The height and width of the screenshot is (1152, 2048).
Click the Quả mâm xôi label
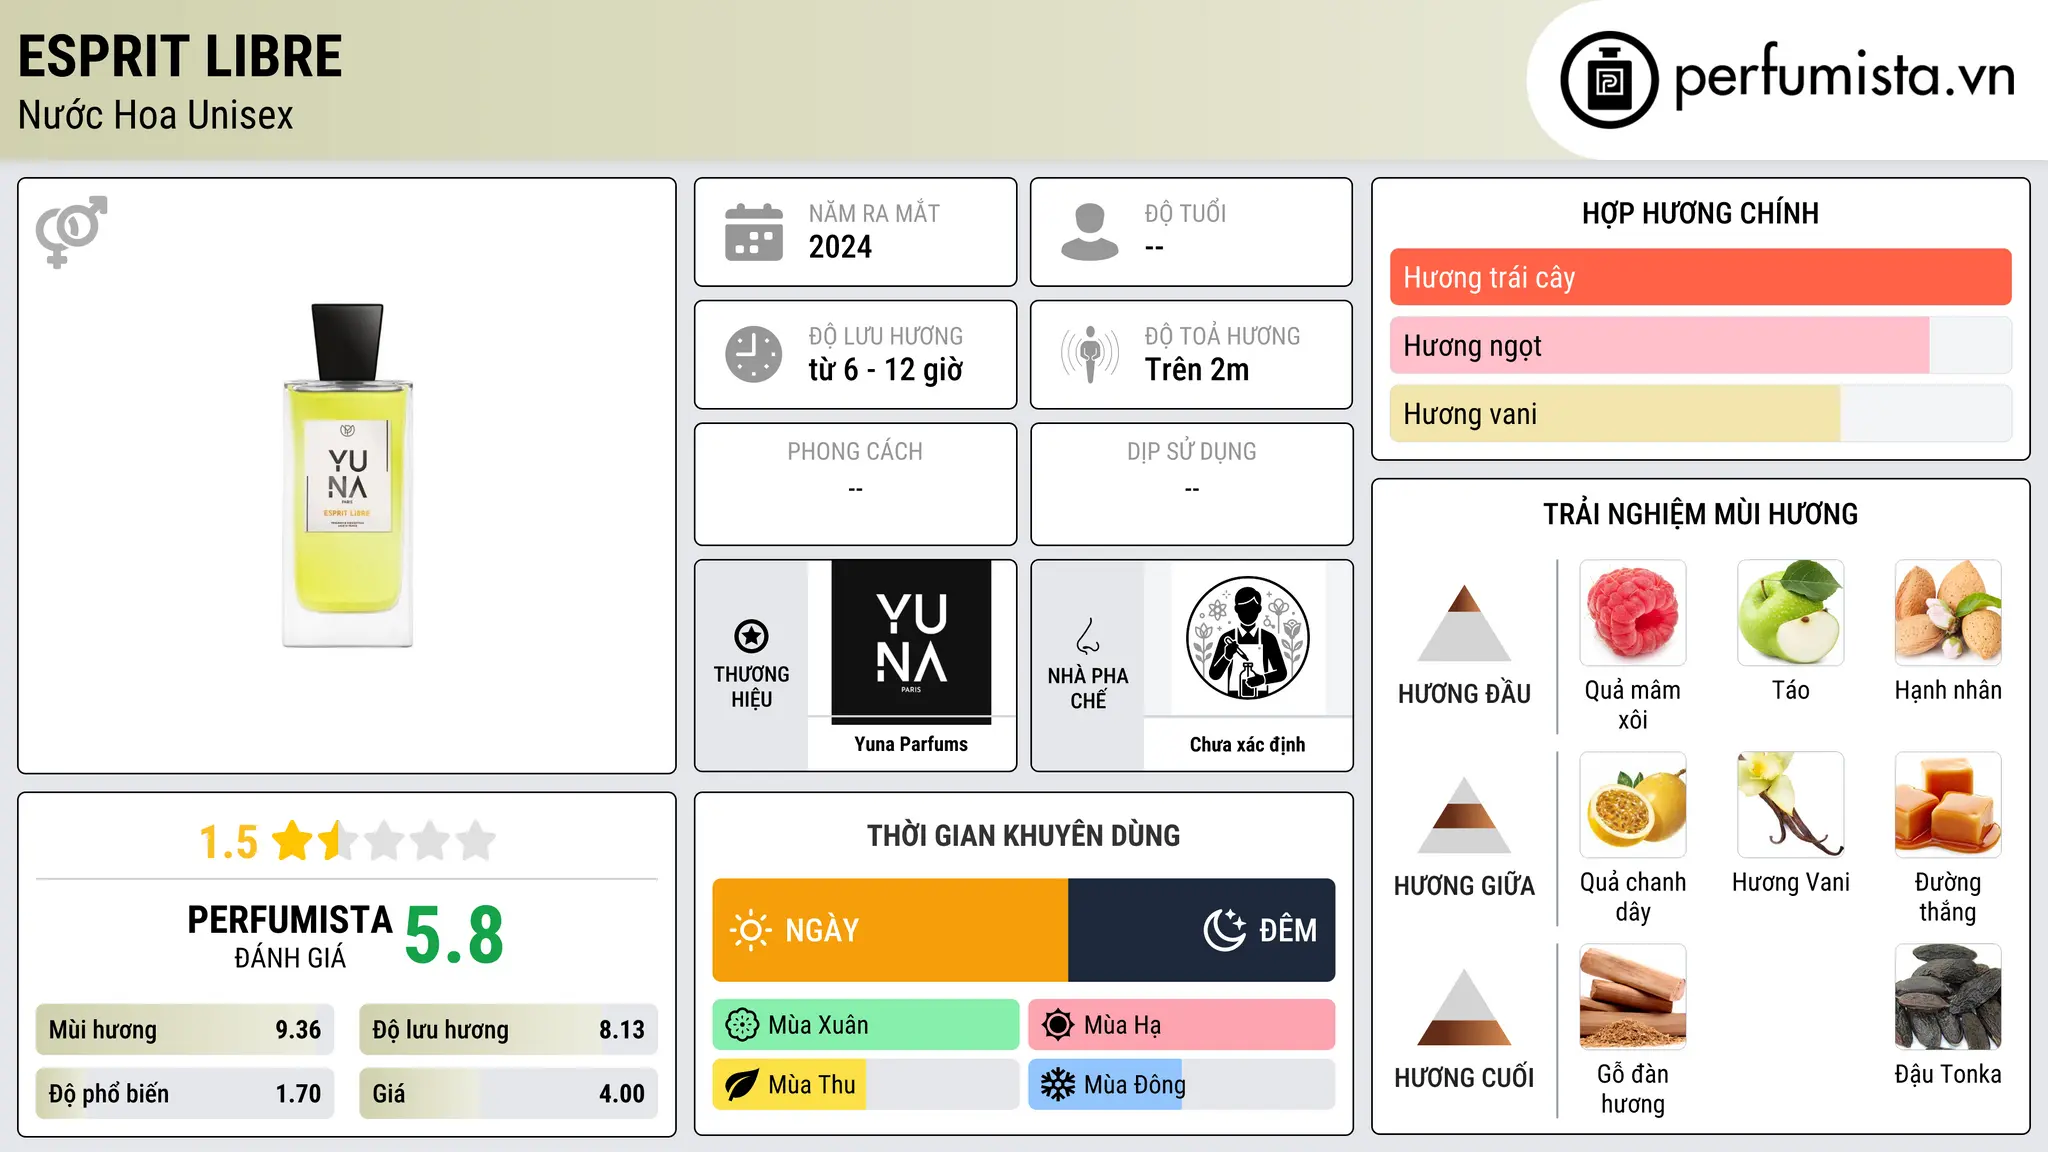pos(1633,705)
